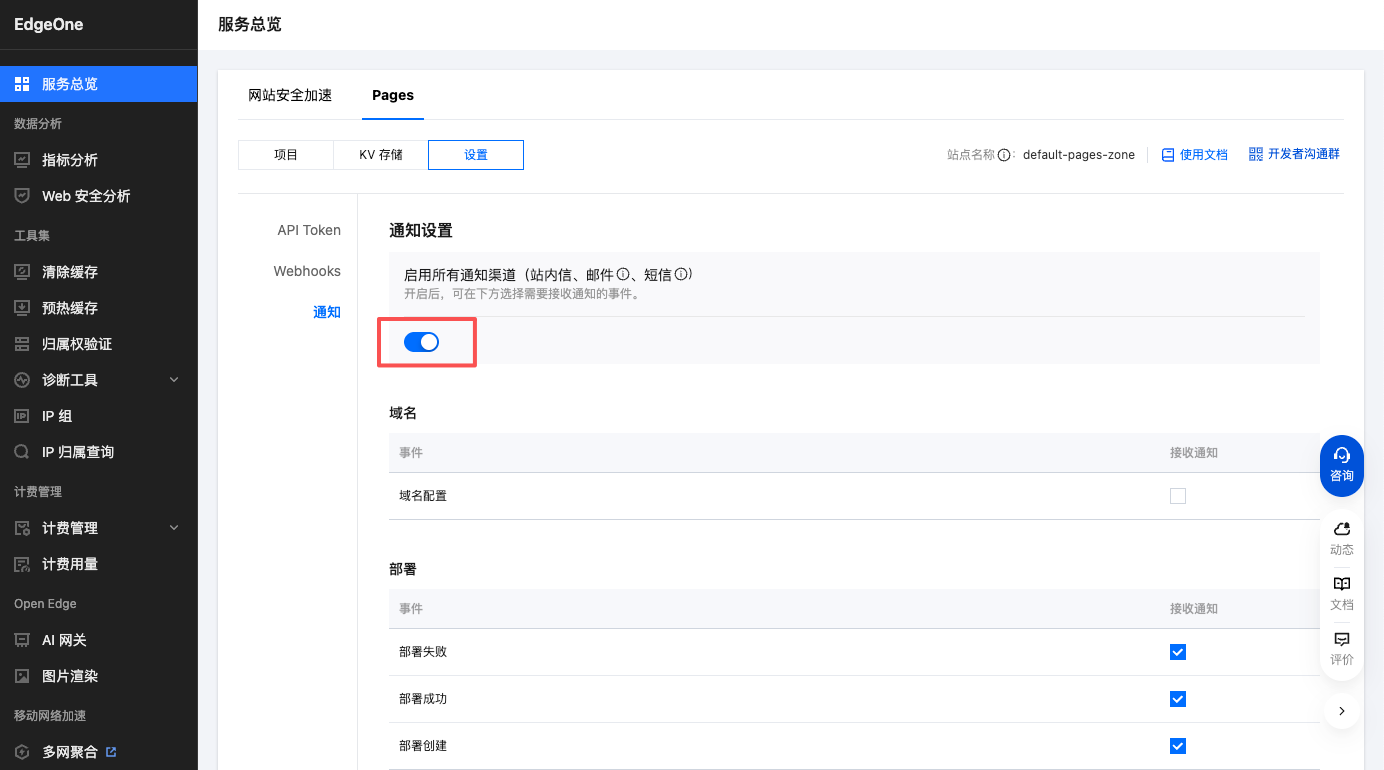Click the info icon beside 站点名称
This screenshot has height=770, width=1384.
click(x=1004, y=155)
